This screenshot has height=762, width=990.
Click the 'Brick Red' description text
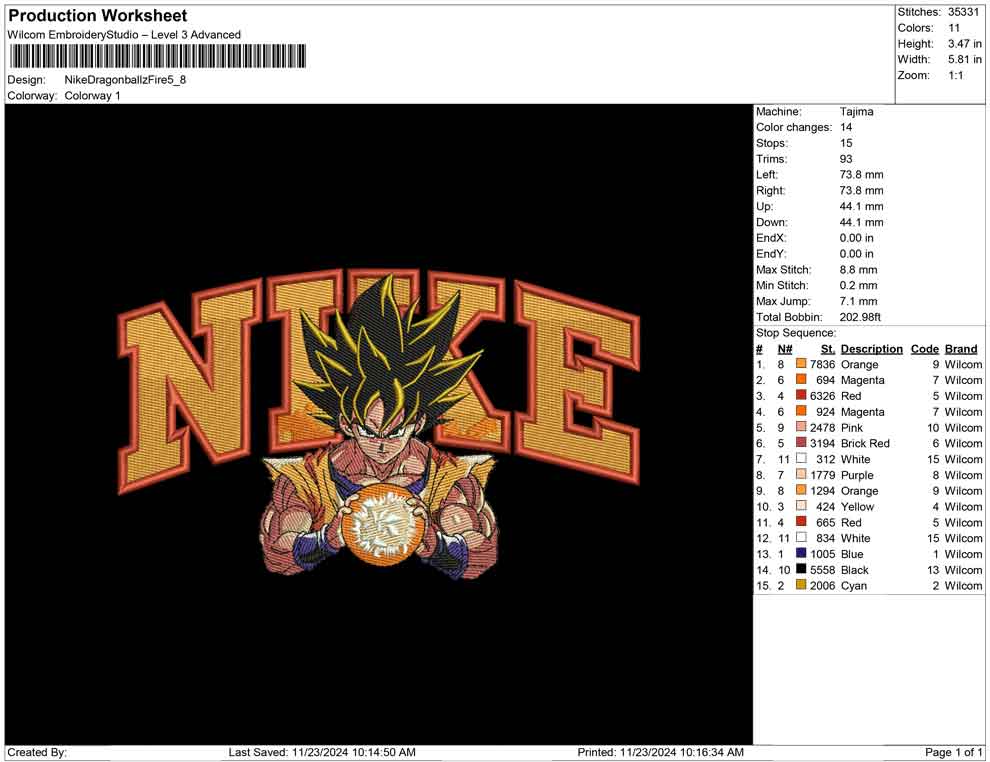[x=865, y=443]
